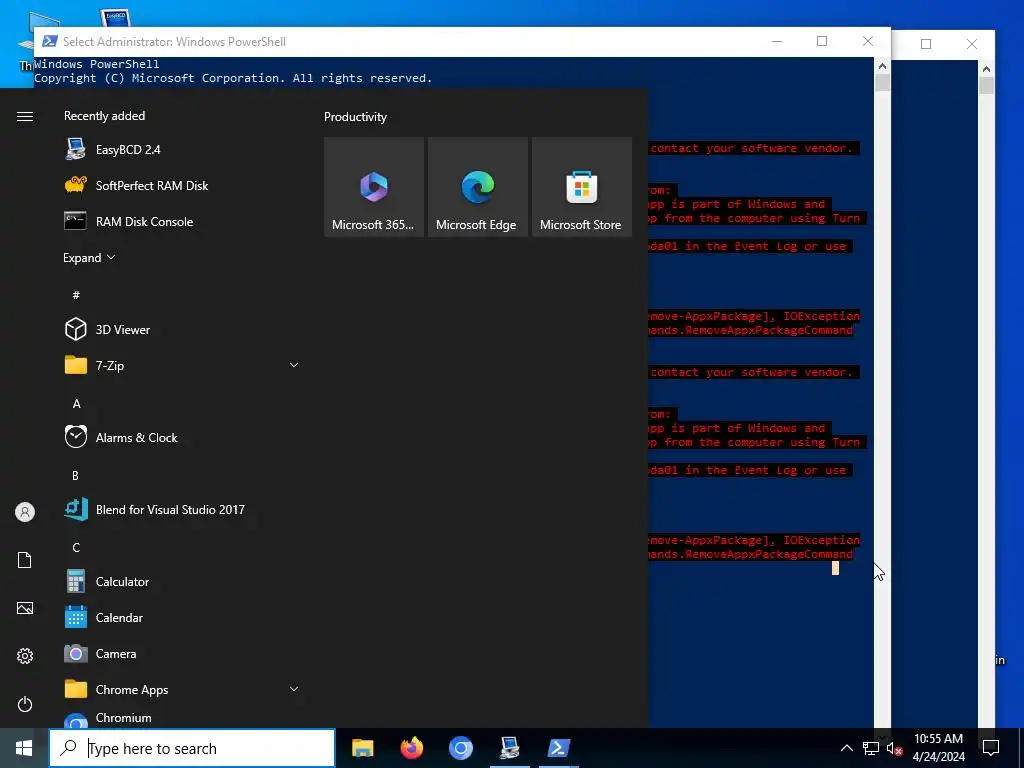Jump to letter C section header

click(76, 547)
